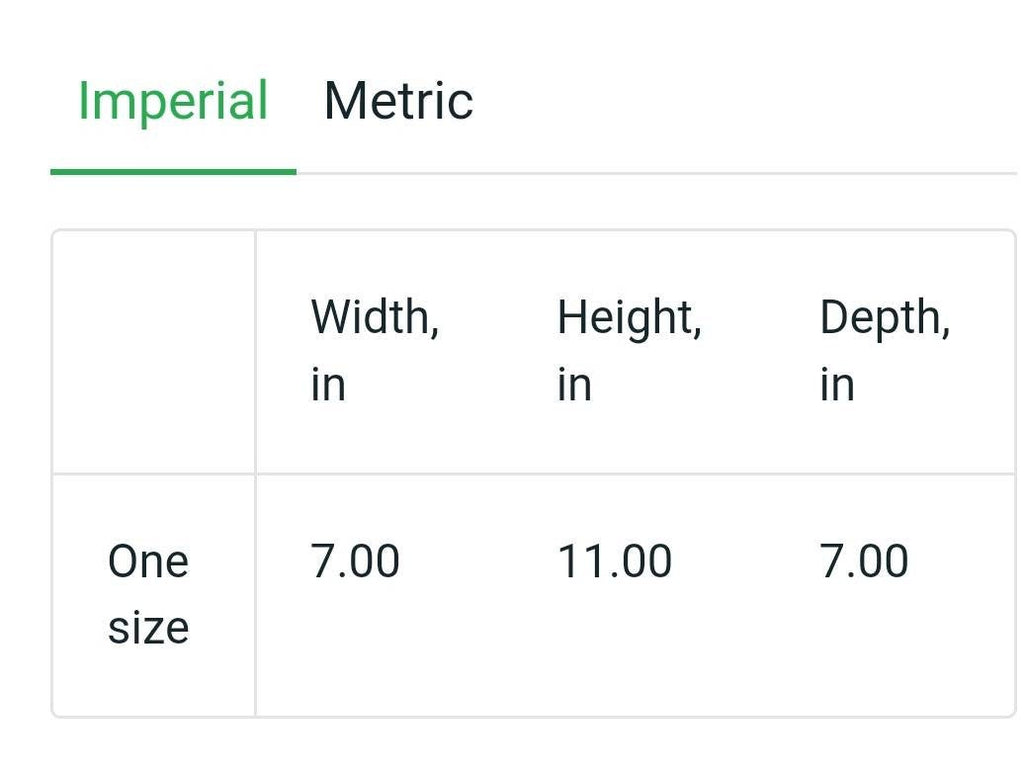Click the "Width, in" column header

coord(375,351)
